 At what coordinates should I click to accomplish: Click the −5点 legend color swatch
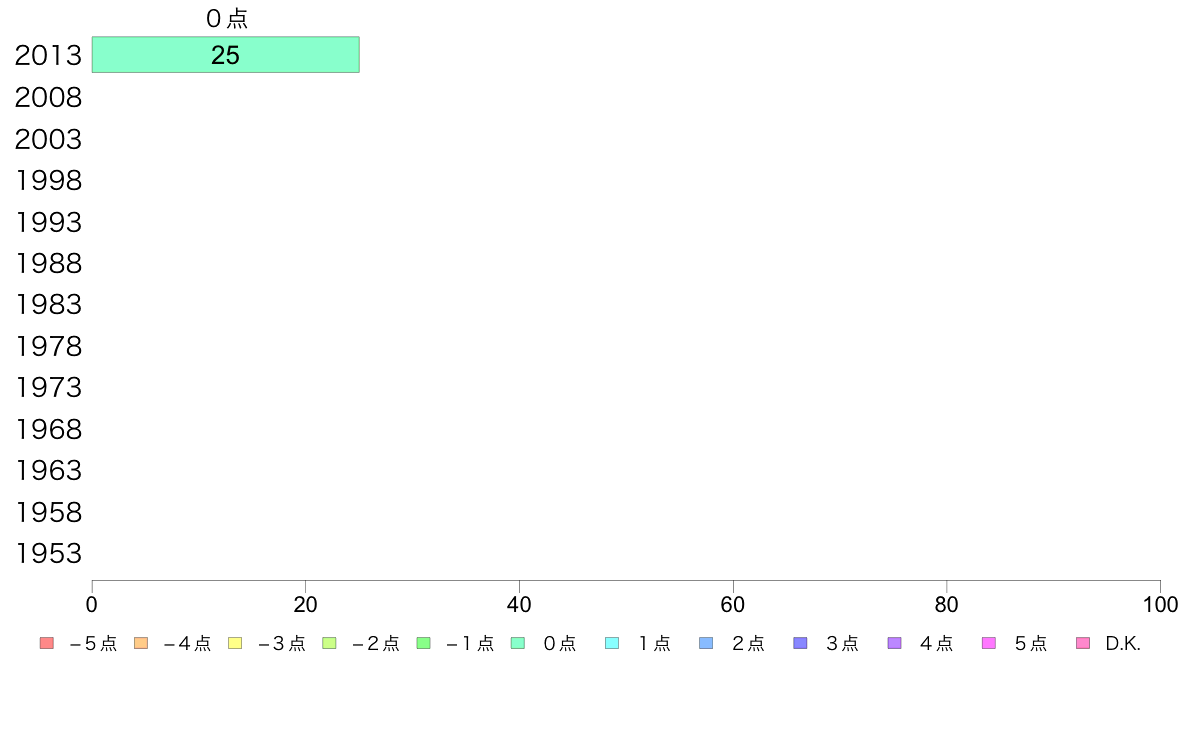[47, 644]
